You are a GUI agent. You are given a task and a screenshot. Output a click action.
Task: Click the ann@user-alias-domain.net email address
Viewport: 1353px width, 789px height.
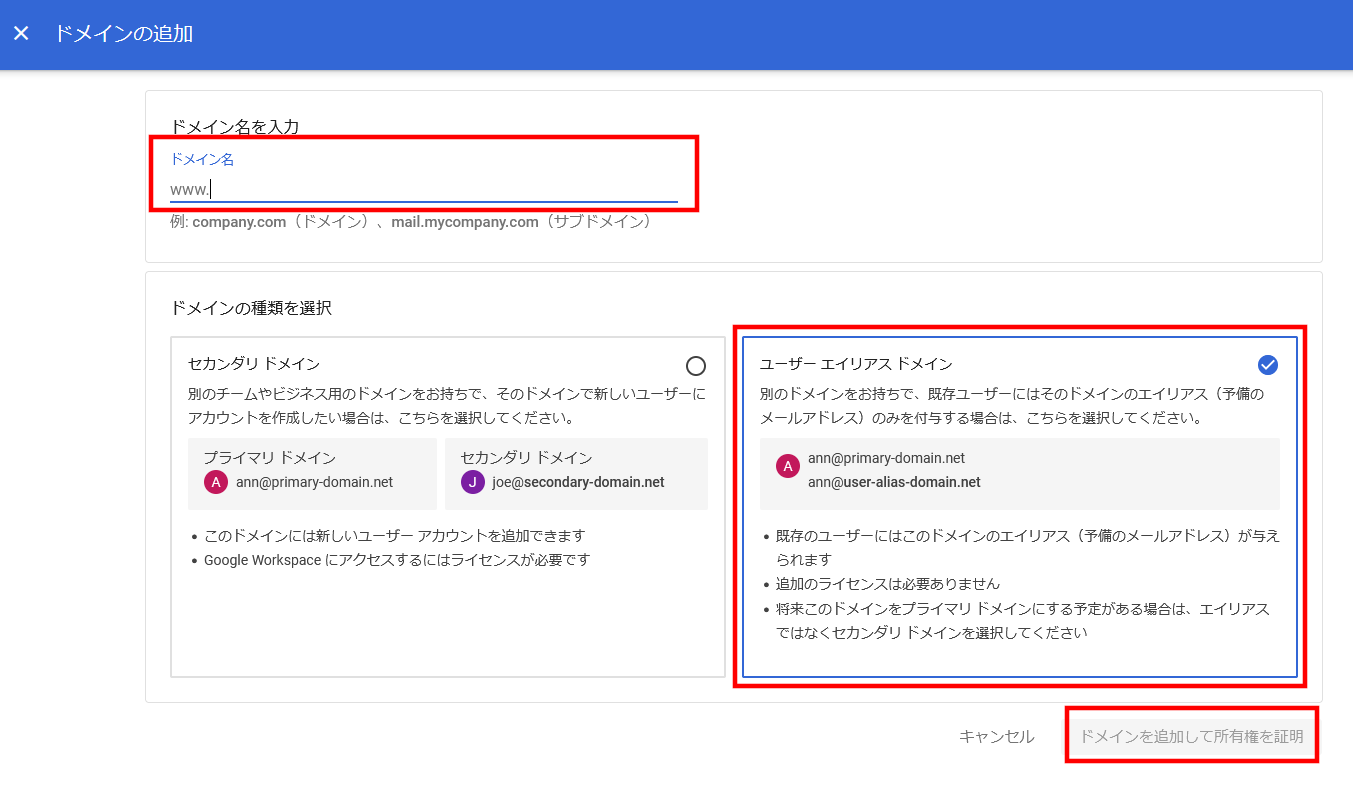pyautogui.click(x=894, y=482)
